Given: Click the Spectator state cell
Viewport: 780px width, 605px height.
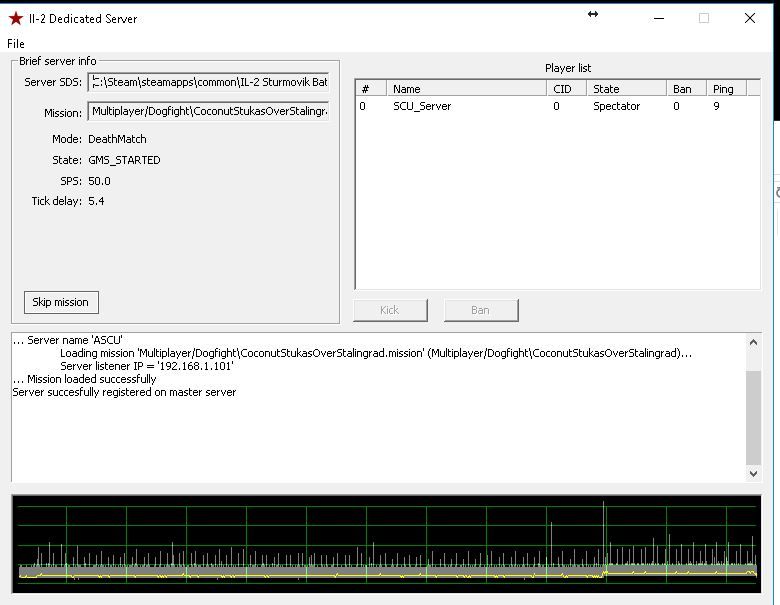Looking at the screenshot, I should tap(616, 106).
